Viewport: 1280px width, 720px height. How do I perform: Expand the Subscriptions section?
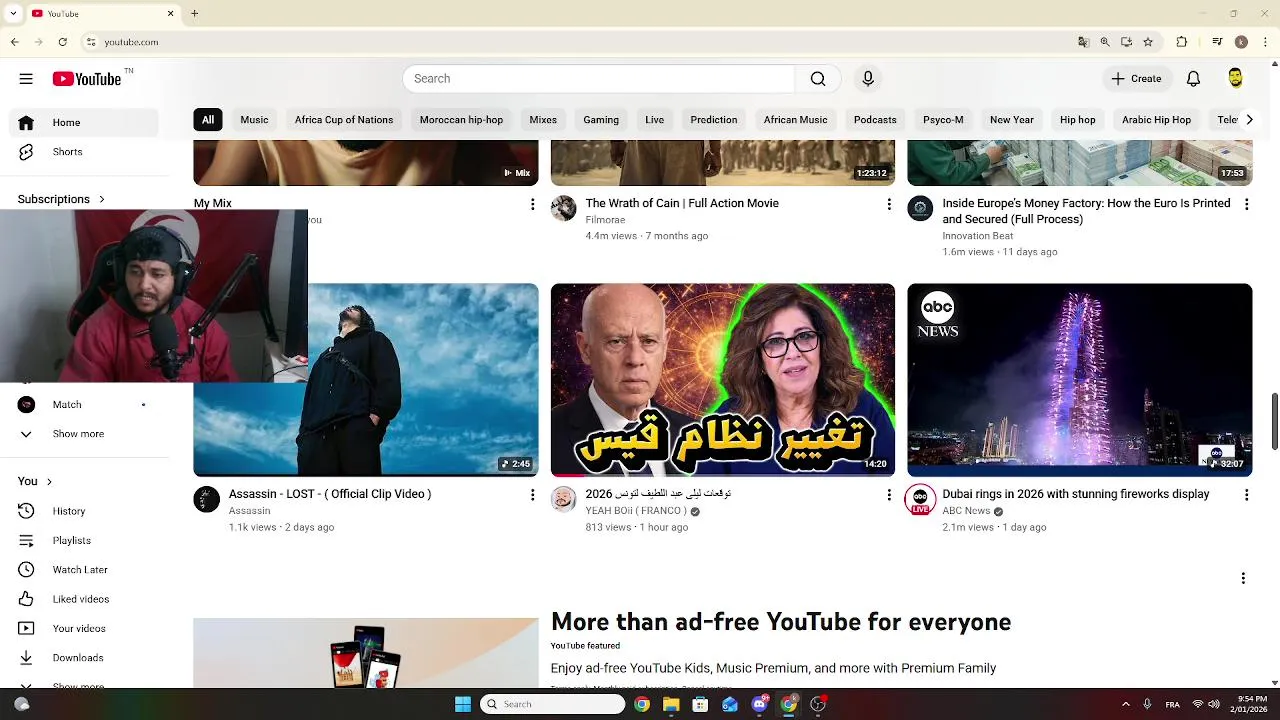61,199
